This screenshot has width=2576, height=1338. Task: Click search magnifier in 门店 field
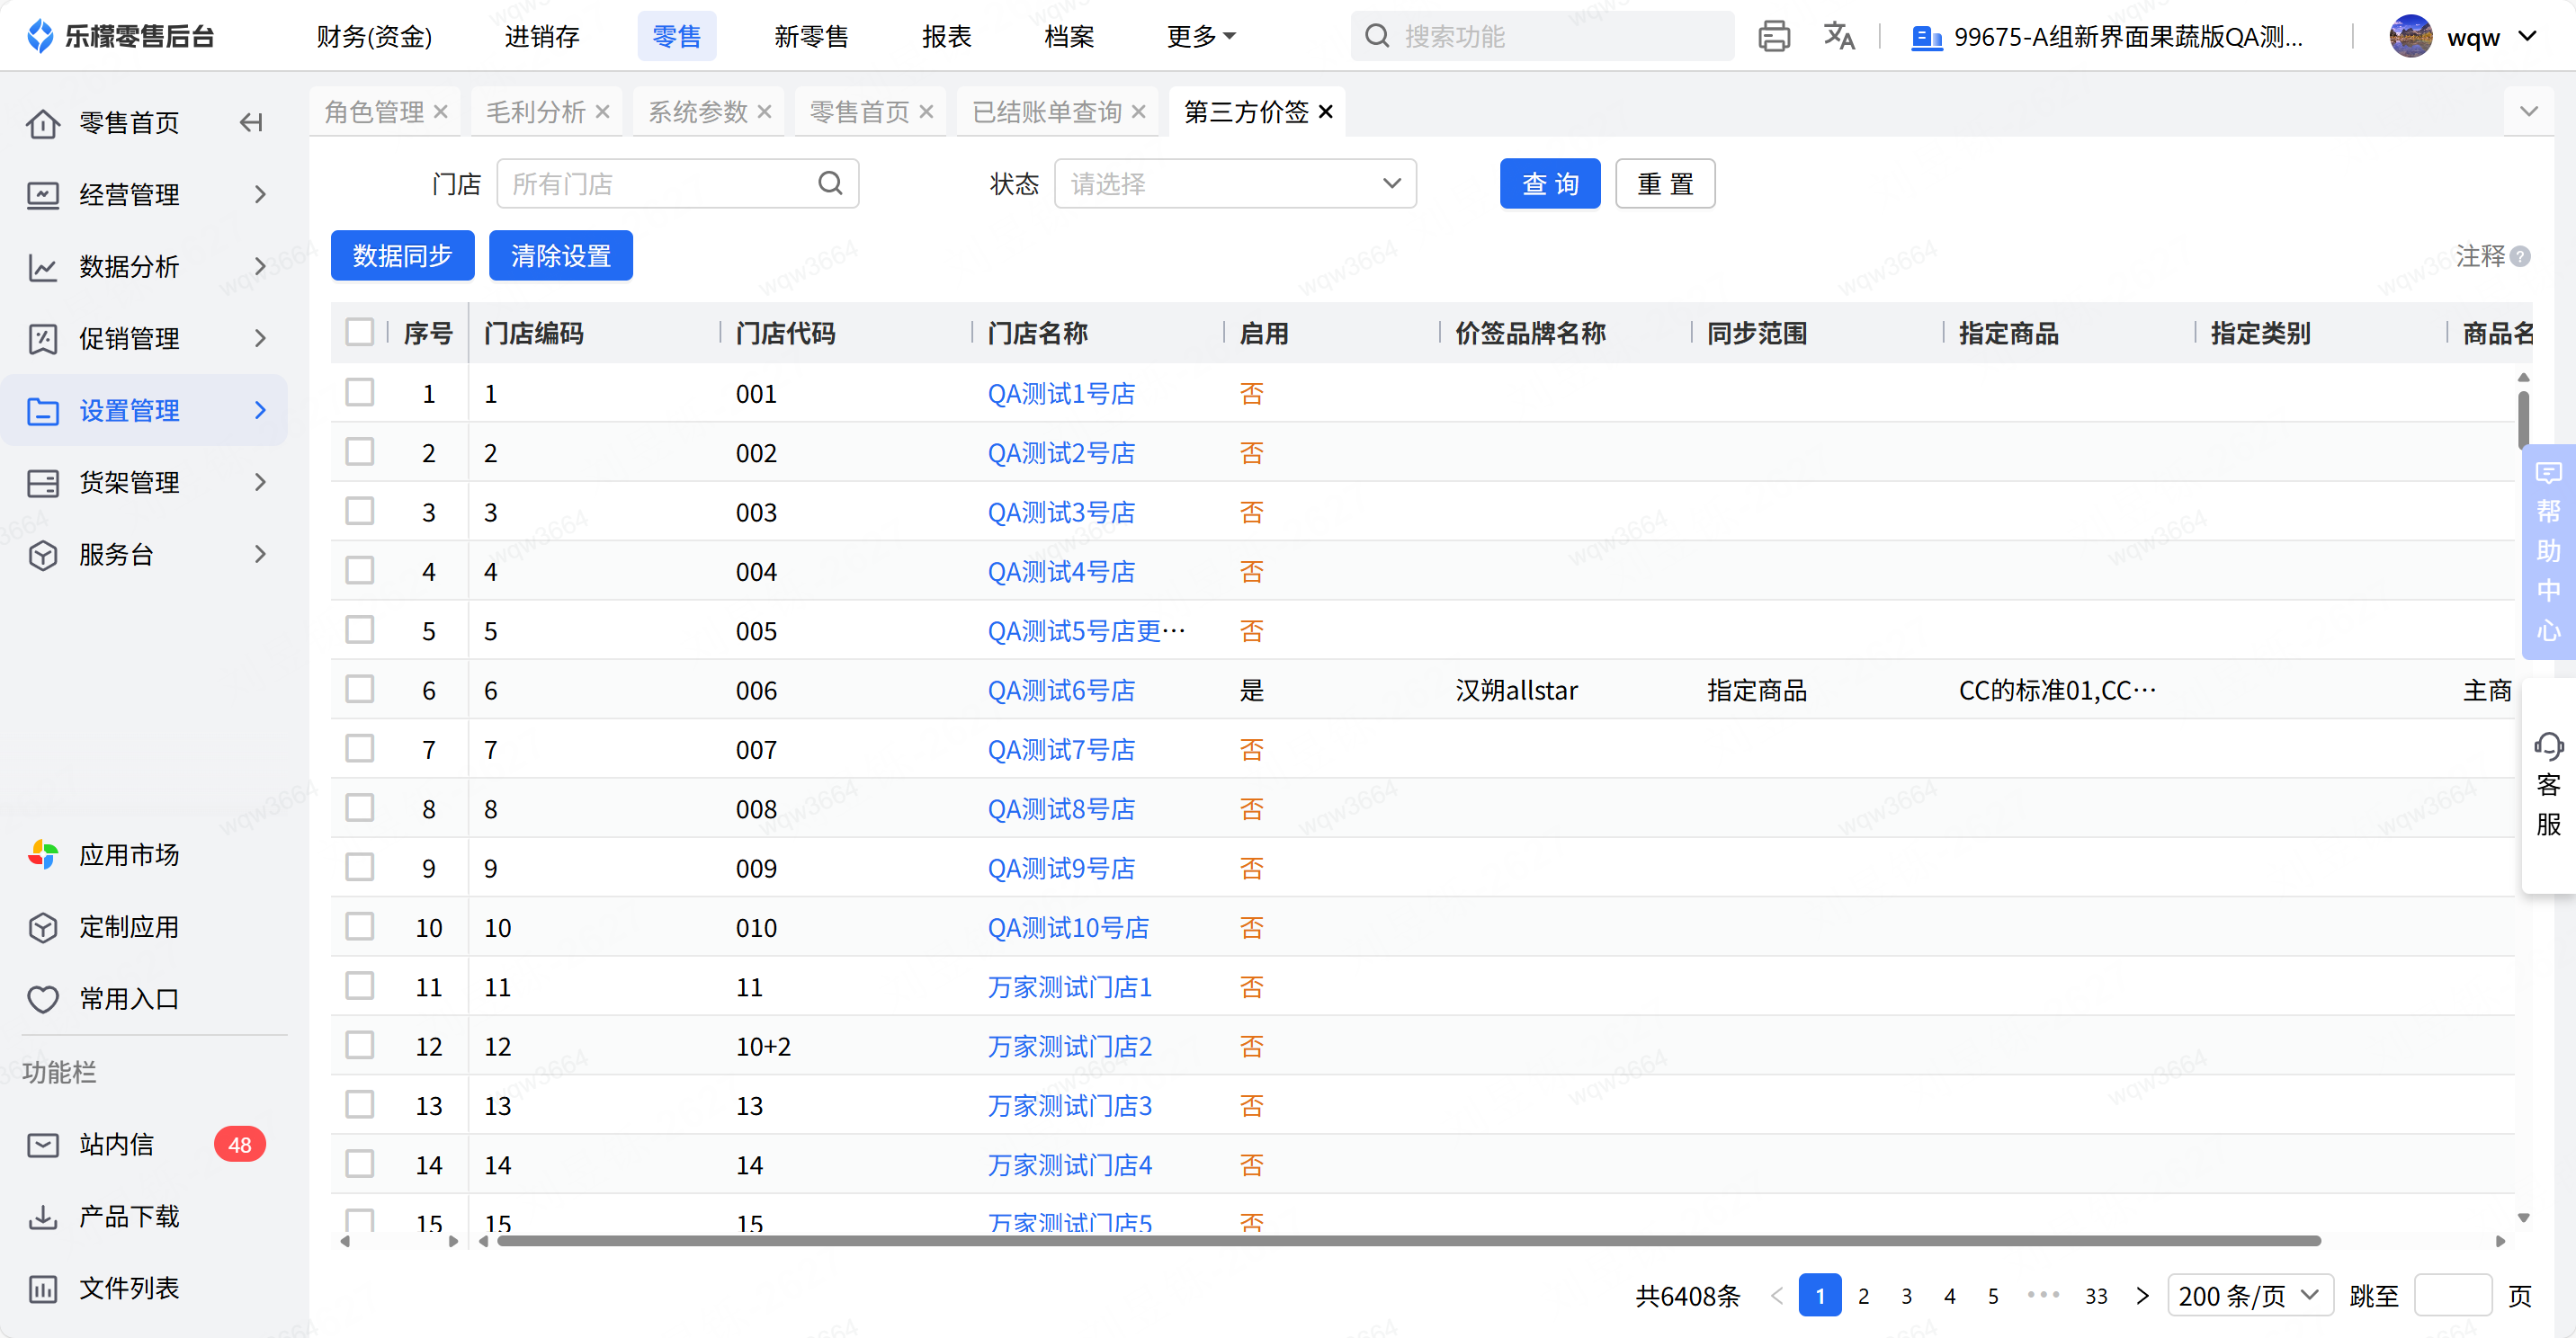830,184
